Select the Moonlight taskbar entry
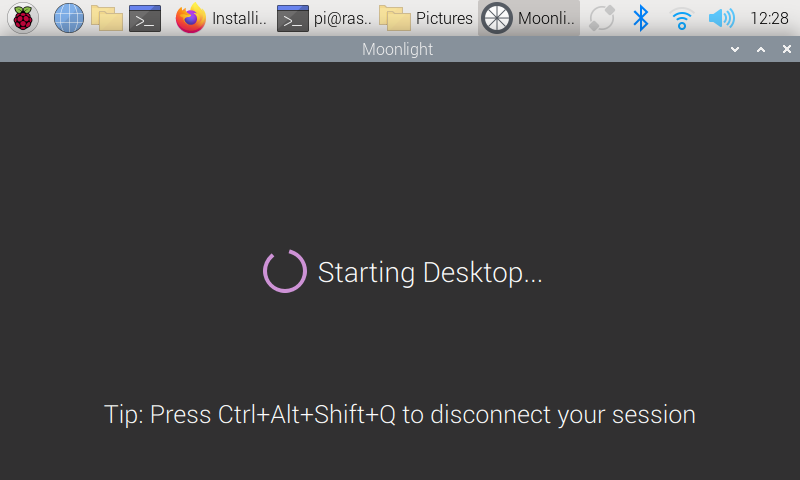This screenshot has width=800, height=480. pos(529,18)
